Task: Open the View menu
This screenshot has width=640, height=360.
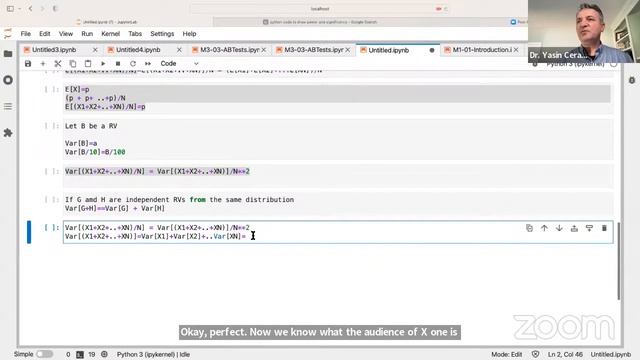Action: 66,34
